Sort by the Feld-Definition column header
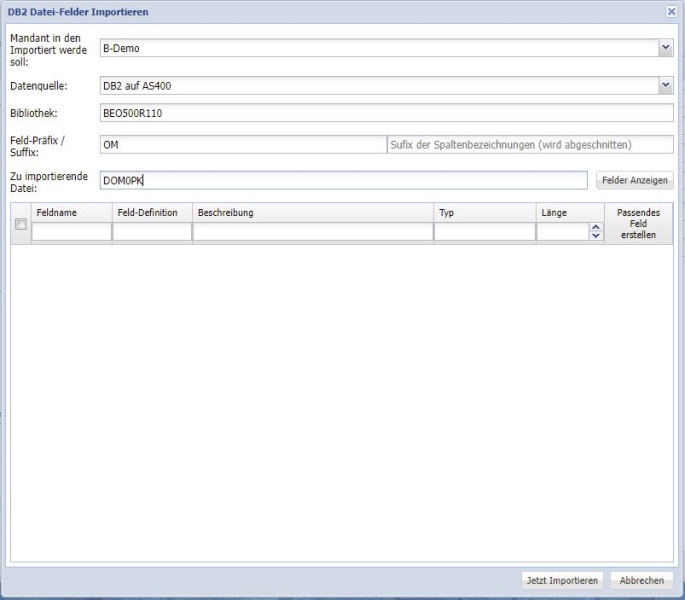Image resolution: width=685 pixels, height=600 pixels. [x=152, y=213]
